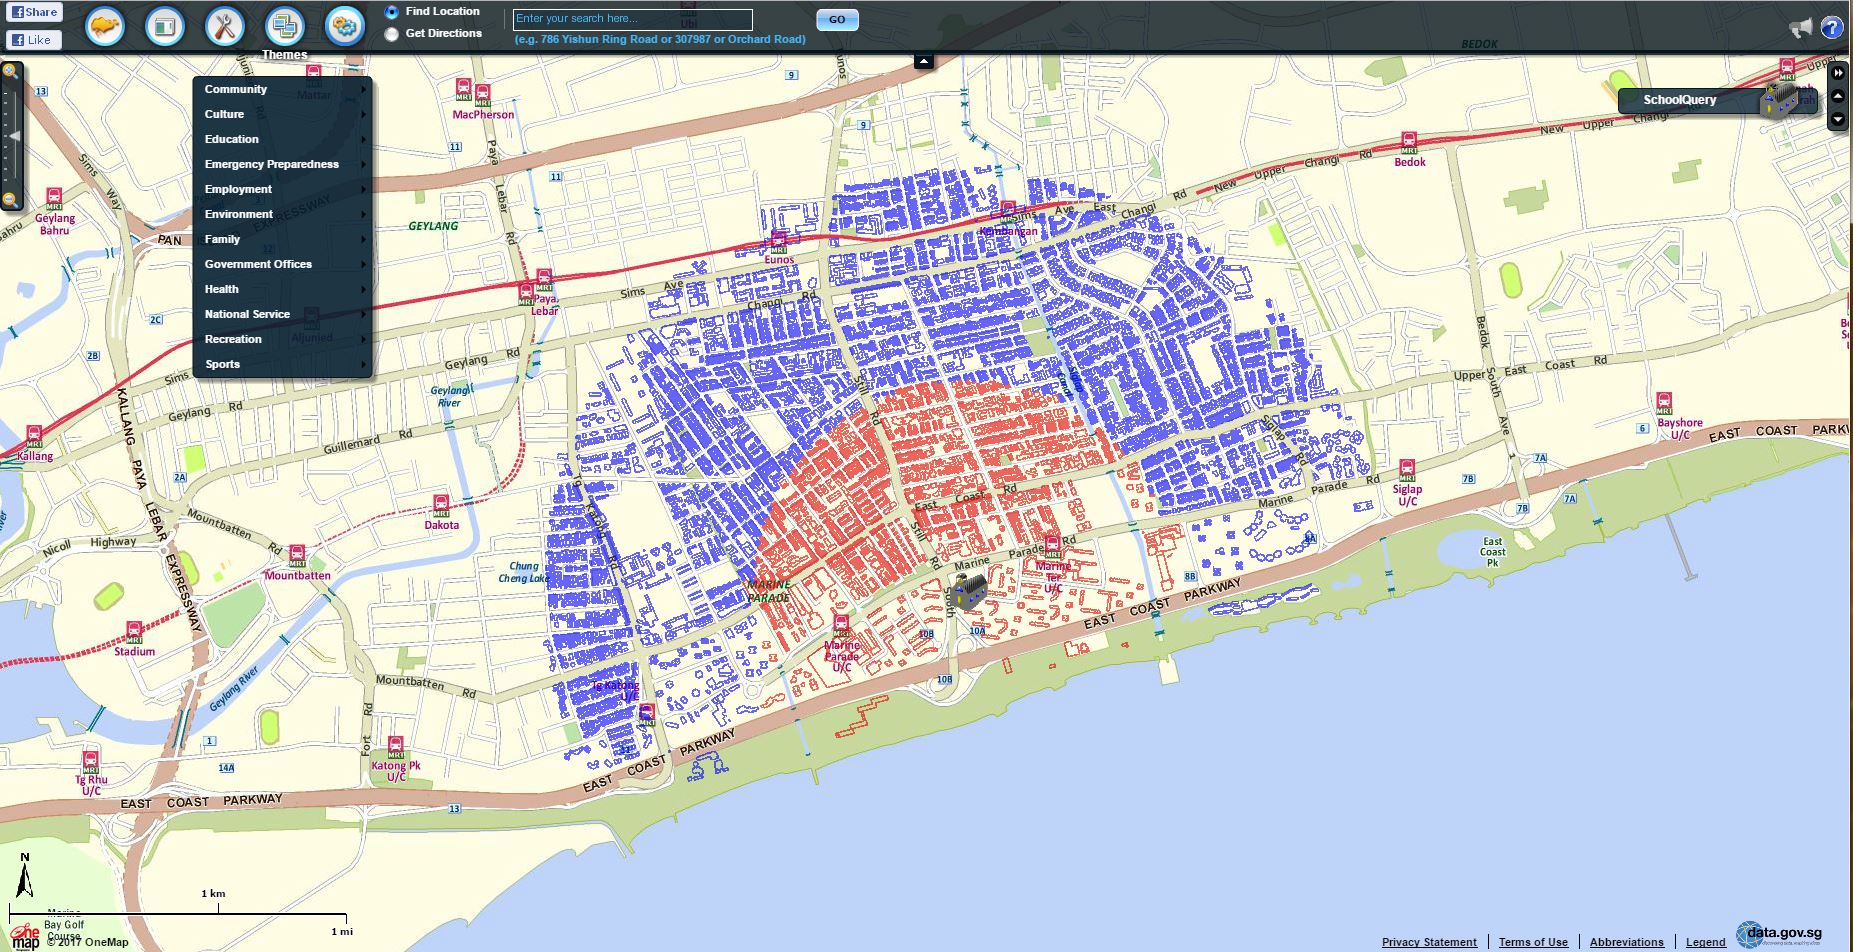Click the Bayshore U/C MRT station icon
This screenshot has width=1853, height=952.
pos(1664,403)
